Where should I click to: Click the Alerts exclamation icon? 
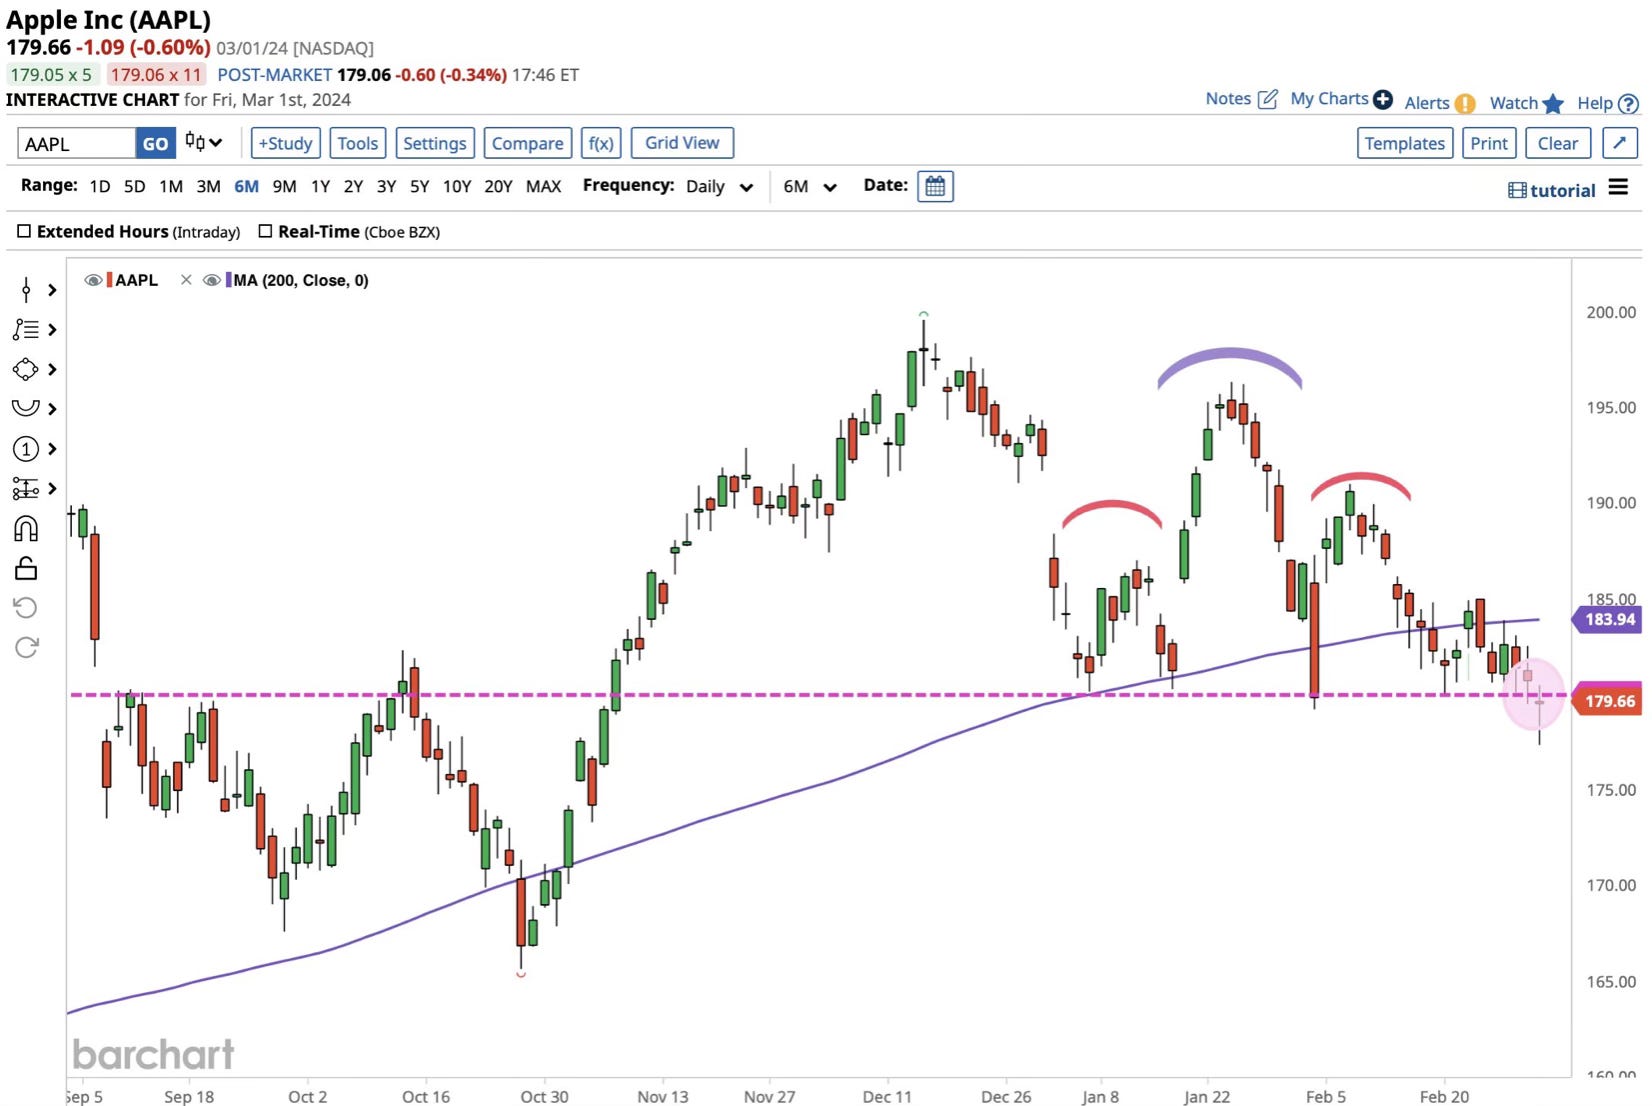(x=1465, y=103)
